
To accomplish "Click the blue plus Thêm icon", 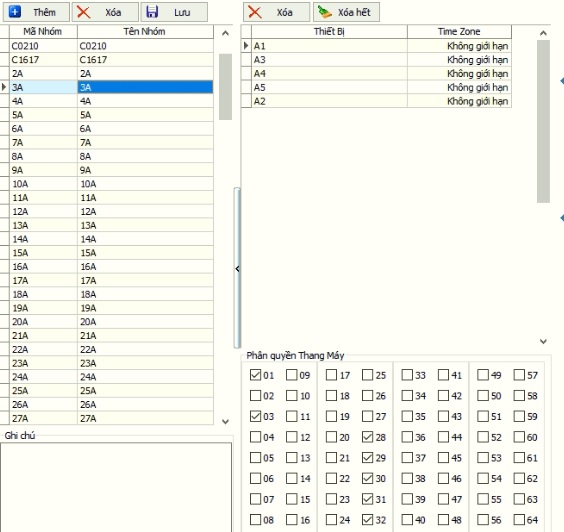I will (x=15, y=12).
